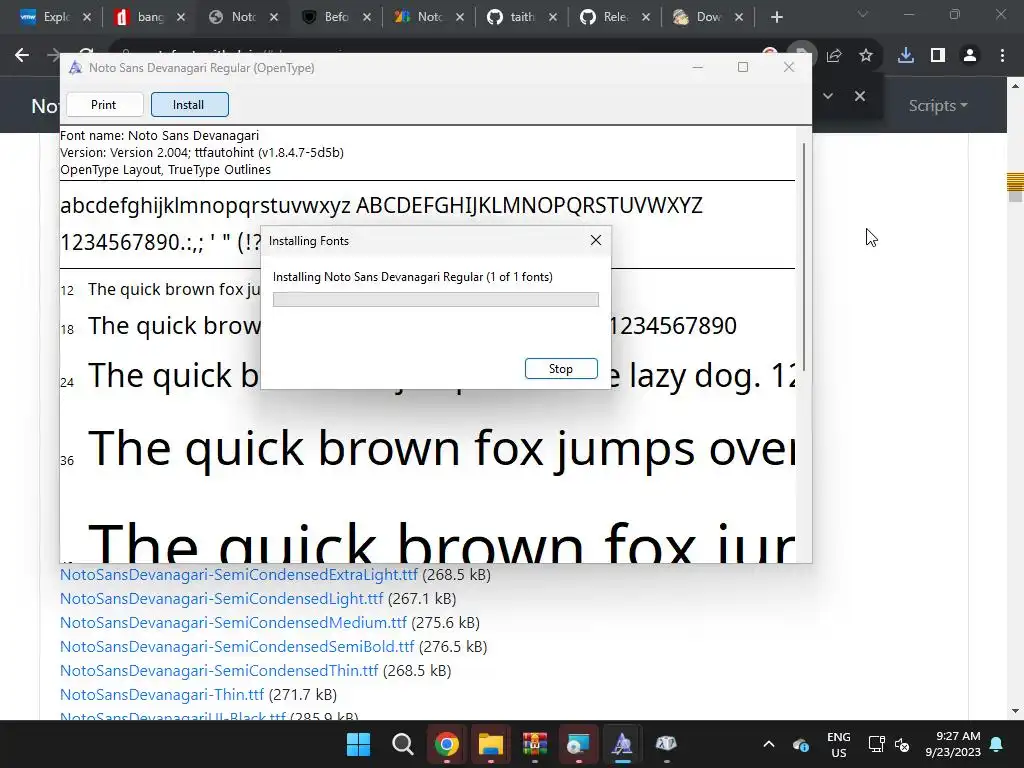Stop the font installation
The height and width of the screenshot is (768, 1024).
pyautogui.click(x=561, y=368)
